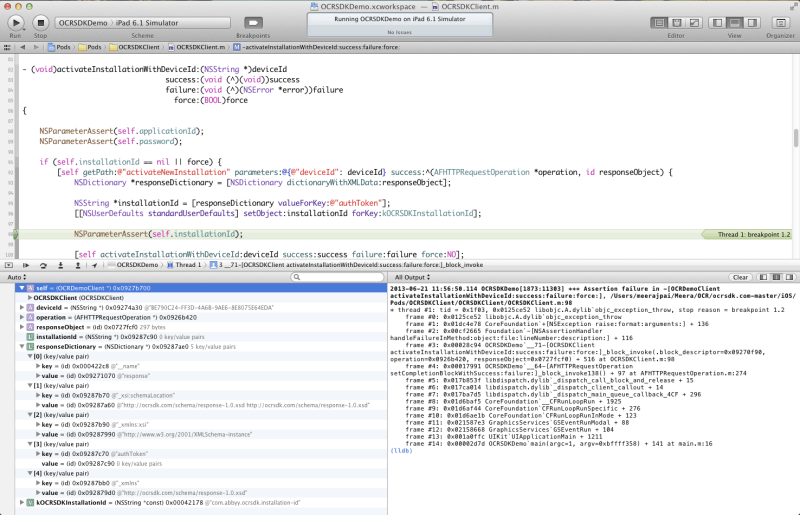The width and height of the screenshot is (800, 515).
Task: Click OCRSDKClient folder in jump bar
Action: (x=135, y=47)
